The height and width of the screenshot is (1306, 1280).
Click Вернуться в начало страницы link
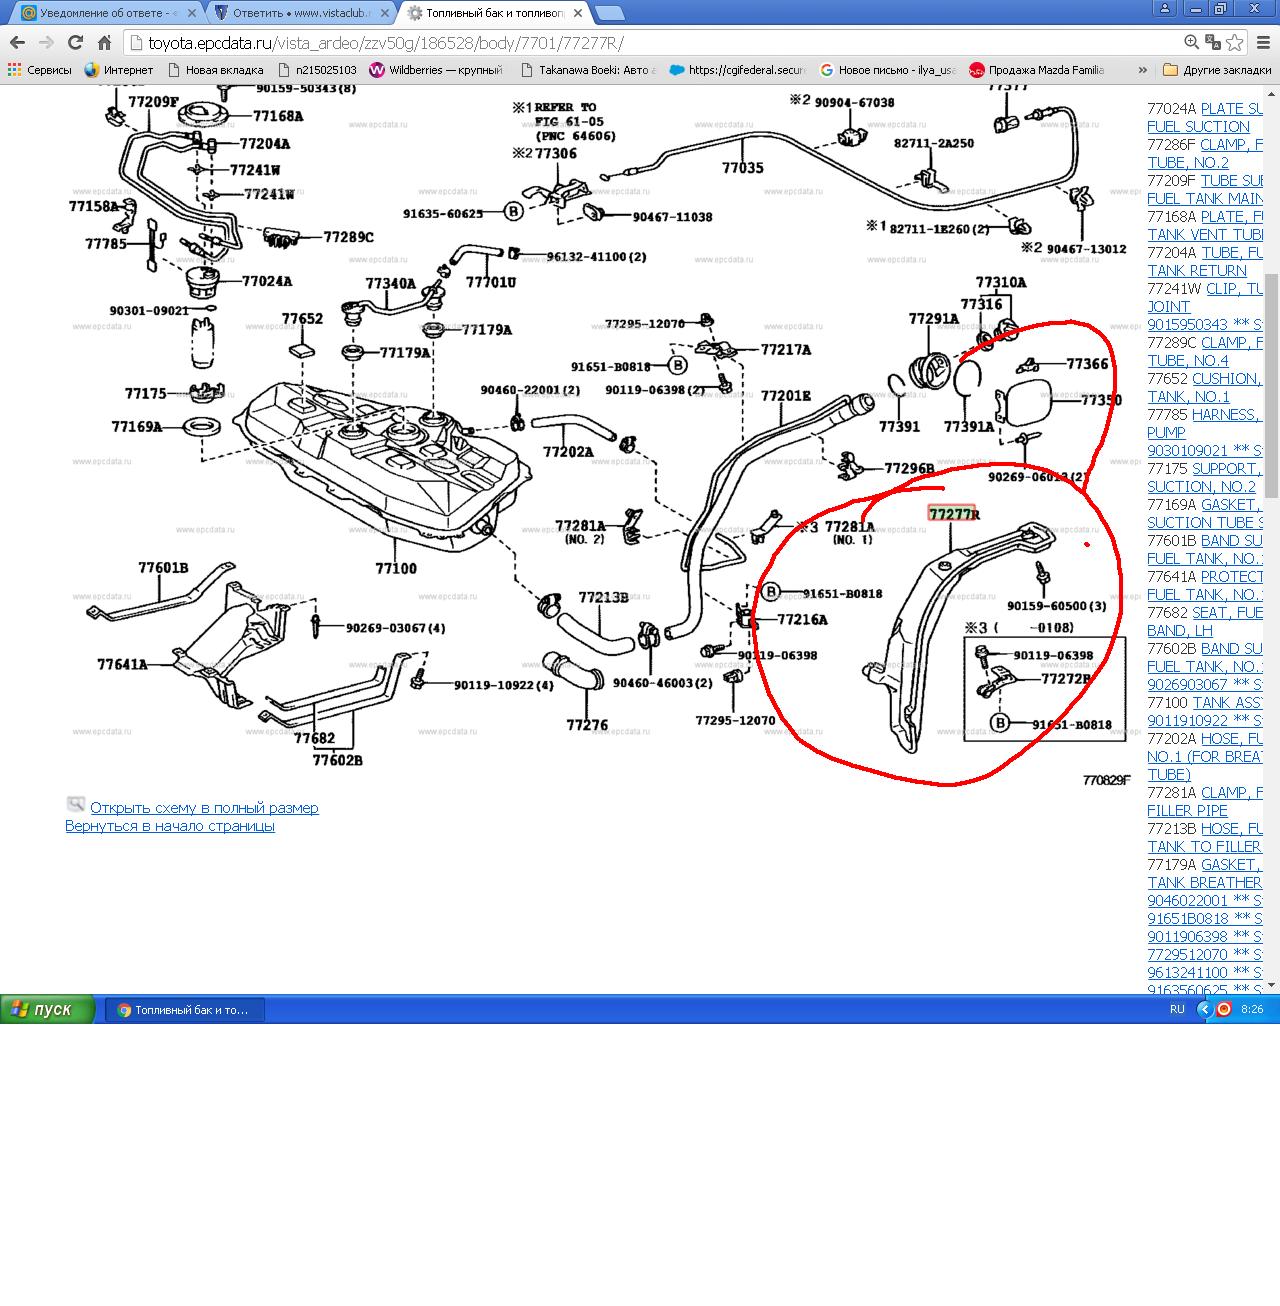point(170,826)
